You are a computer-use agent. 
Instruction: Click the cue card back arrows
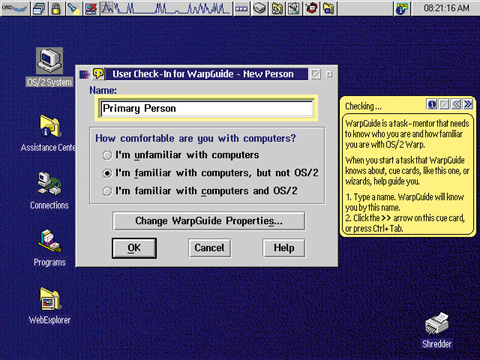(x=456, y=105)
